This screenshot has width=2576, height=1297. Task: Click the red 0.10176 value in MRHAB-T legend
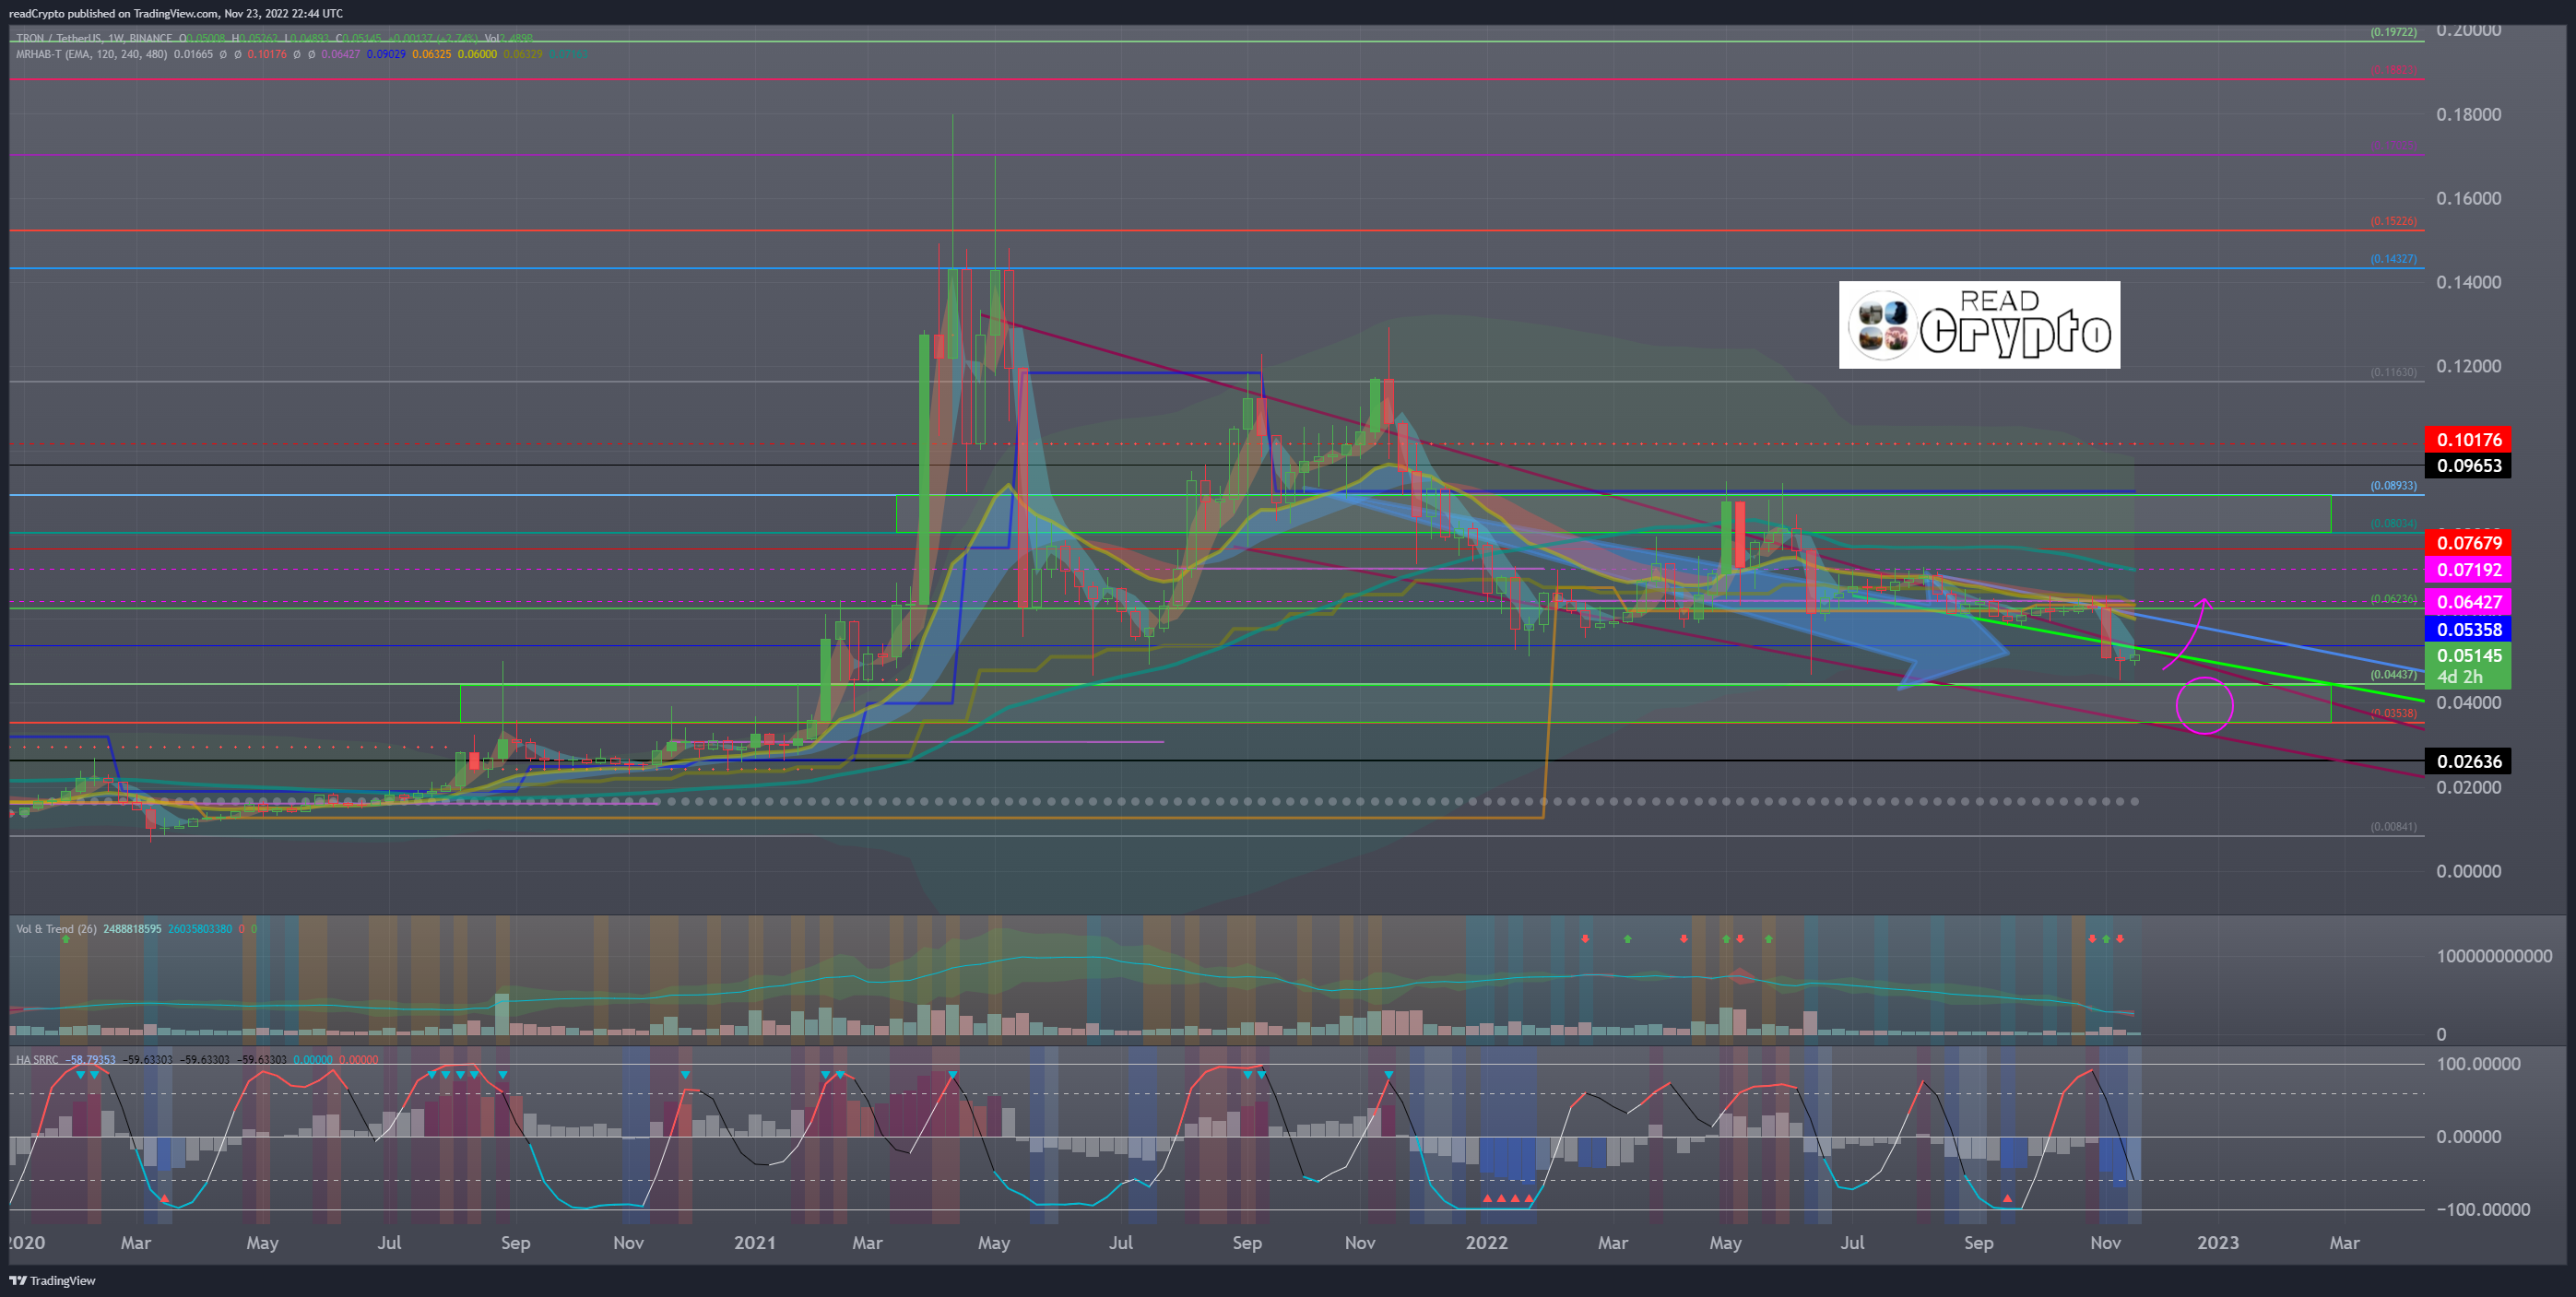pos(267,54)
